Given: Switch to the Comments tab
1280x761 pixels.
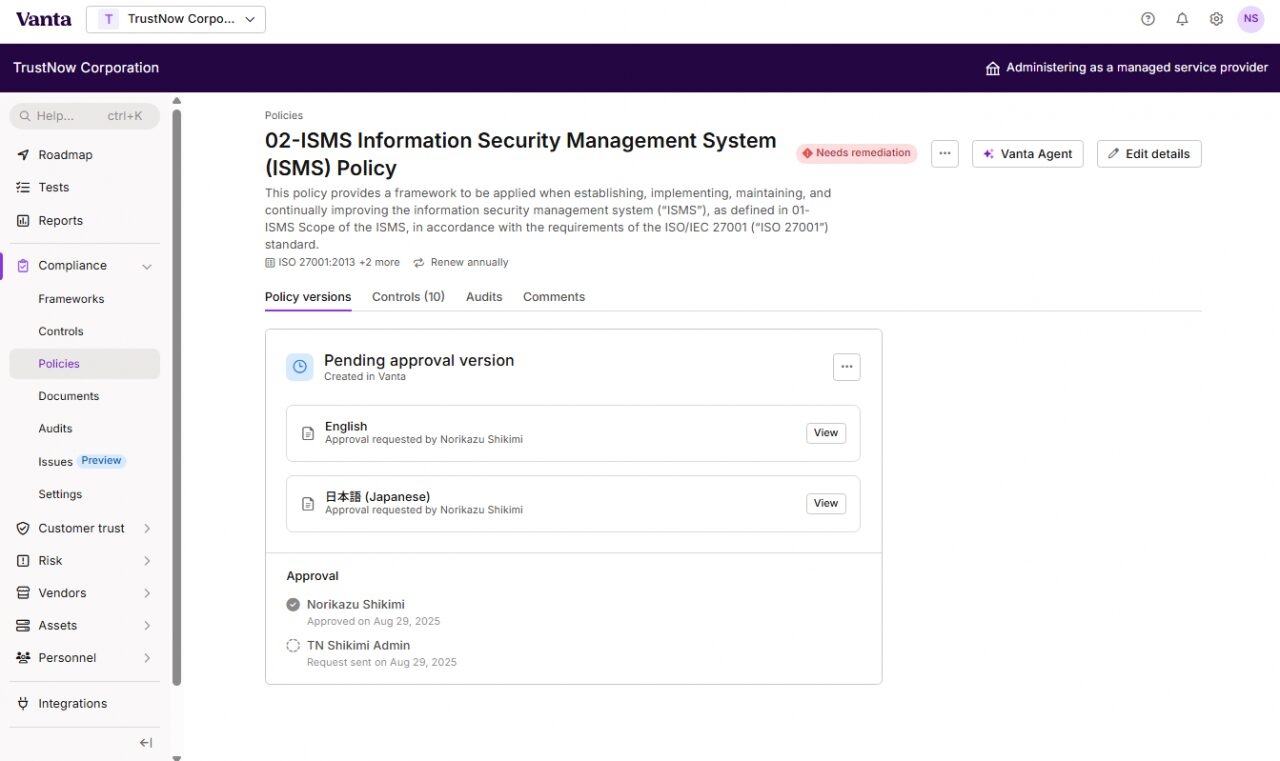Looking at the screenshot, I should 554,297.
